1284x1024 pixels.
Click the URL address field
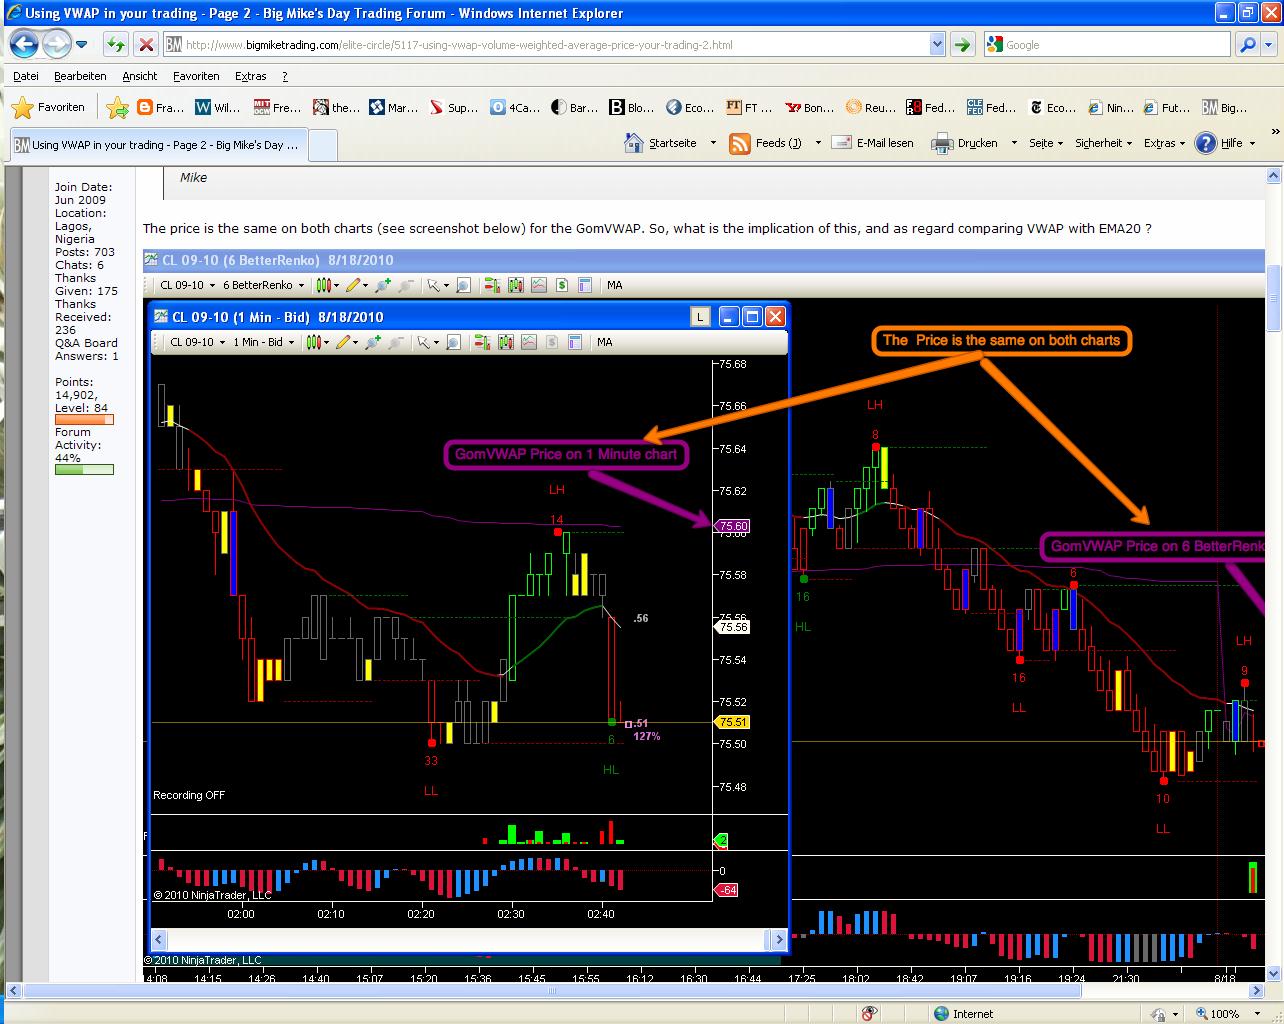[555, 44]
